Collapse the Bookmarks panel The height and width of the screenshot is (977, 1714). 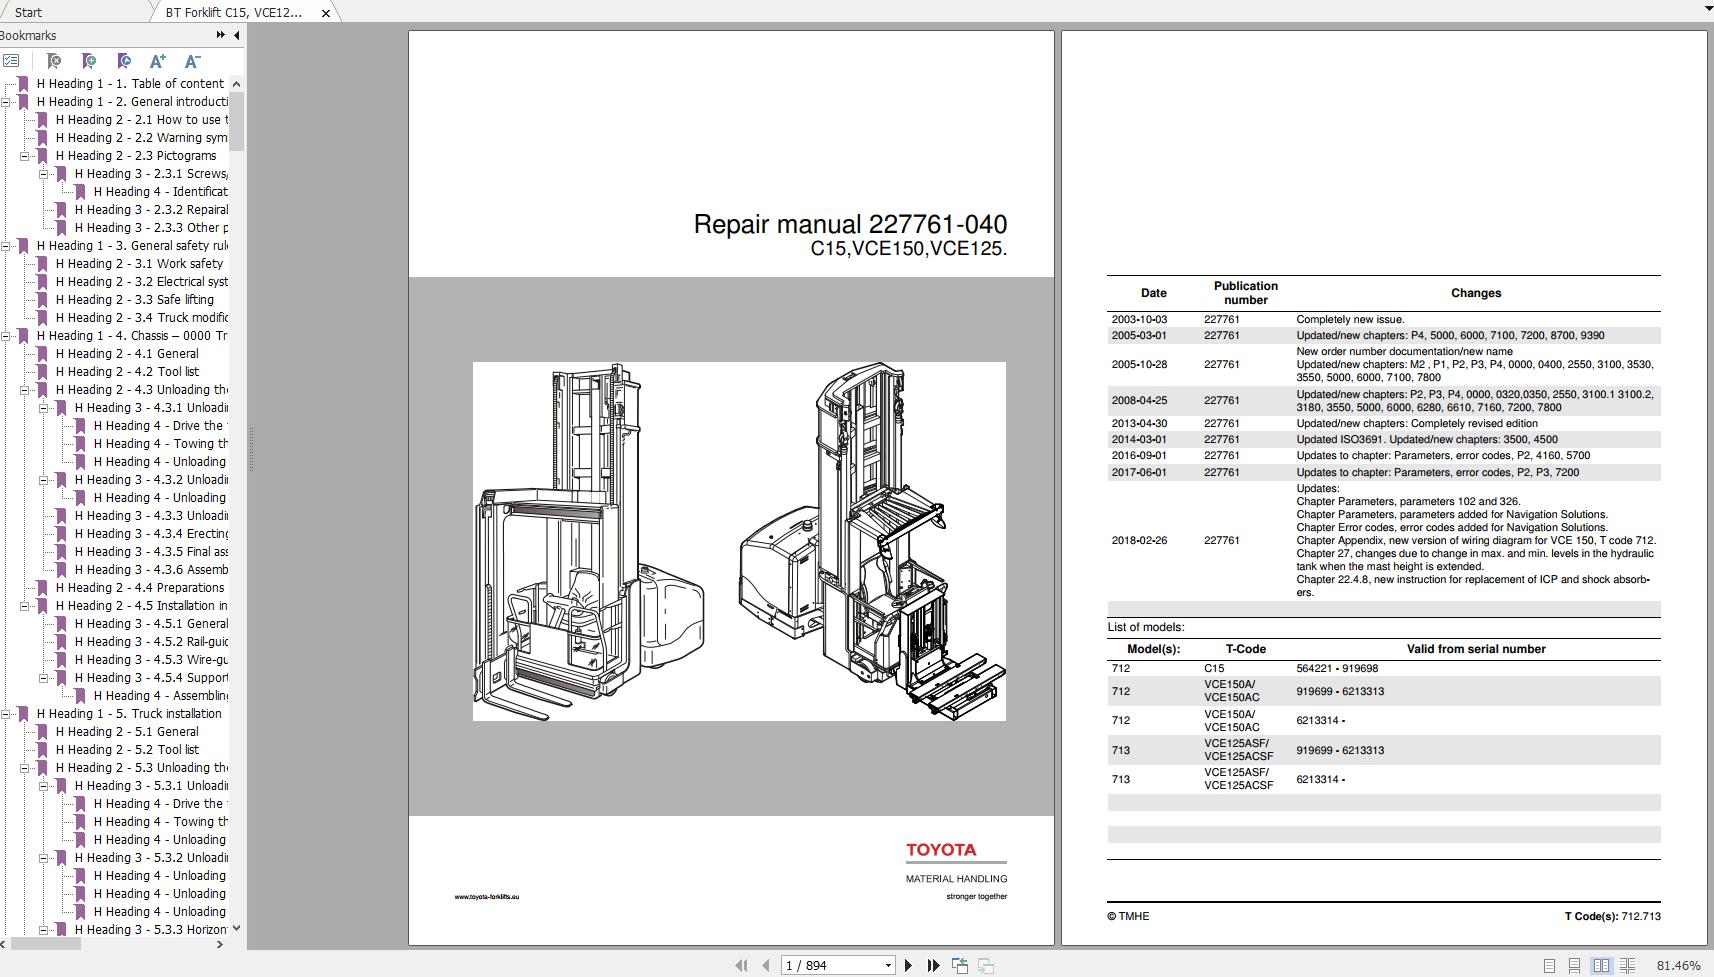point(237,35)
